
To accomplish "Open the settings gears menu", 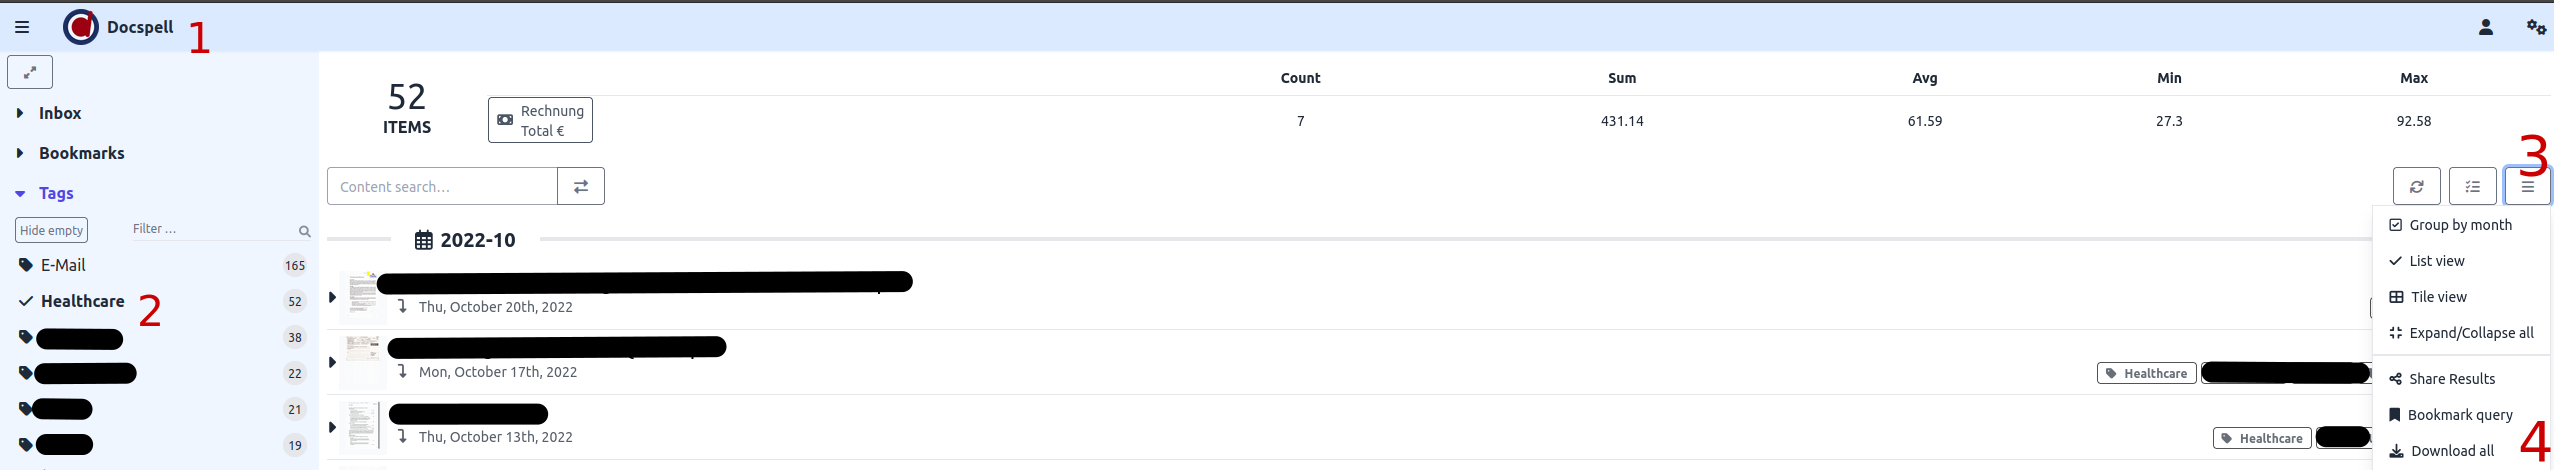I will [x=2536, y=27].
